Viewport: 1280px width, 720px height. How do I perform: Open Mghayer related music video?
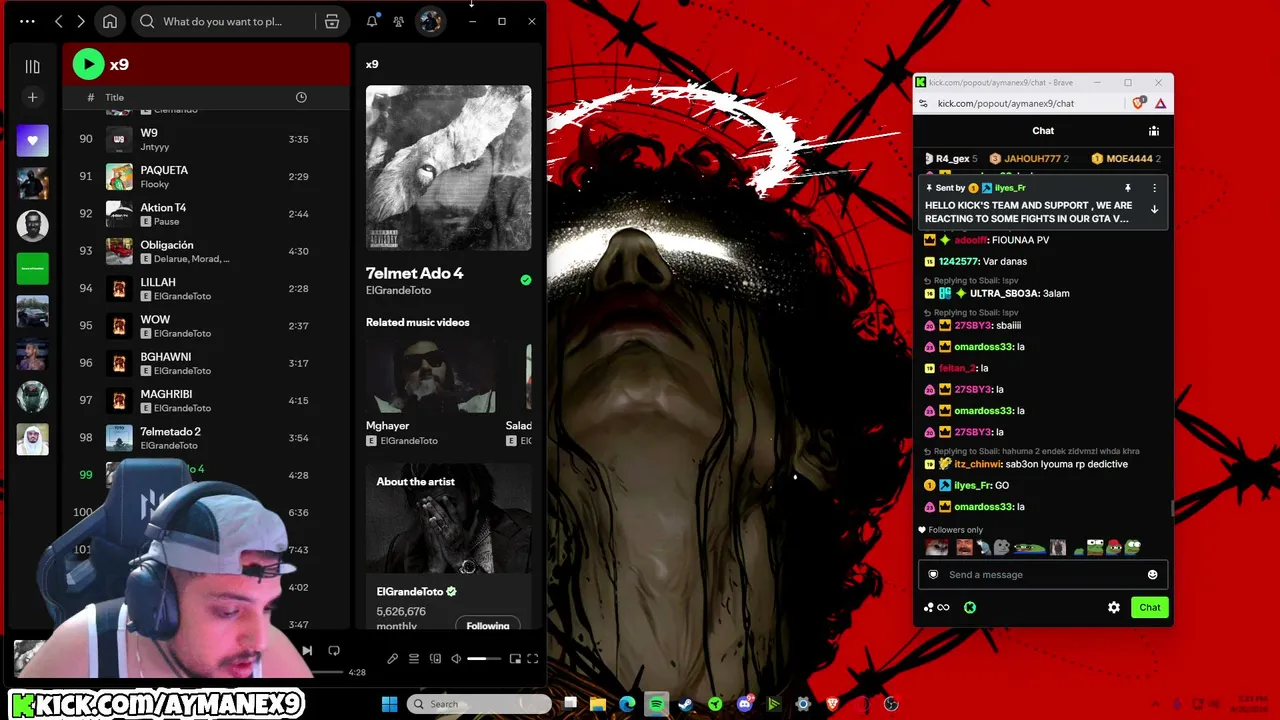(x=432, y=392)
